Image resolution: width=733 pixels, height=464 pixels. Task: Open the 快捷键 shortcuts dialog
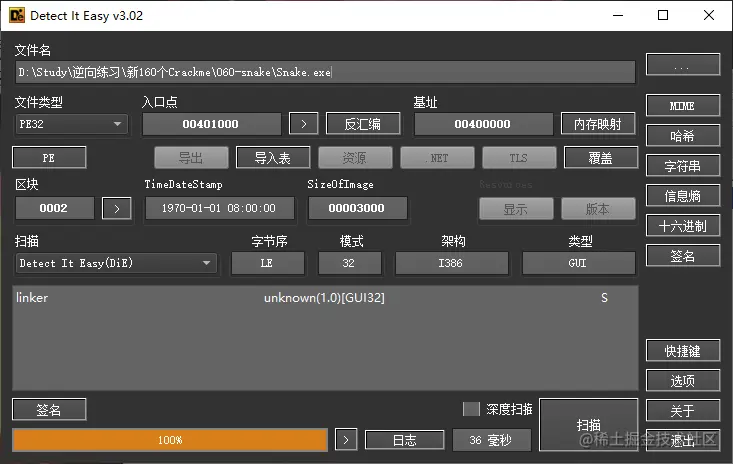pos(683,351)
